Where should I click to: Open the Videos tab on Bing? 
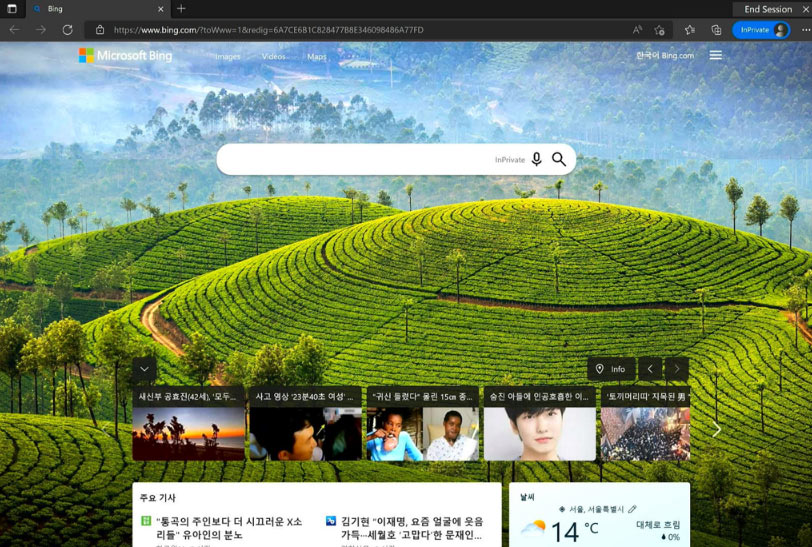click(x=274, y=57)
